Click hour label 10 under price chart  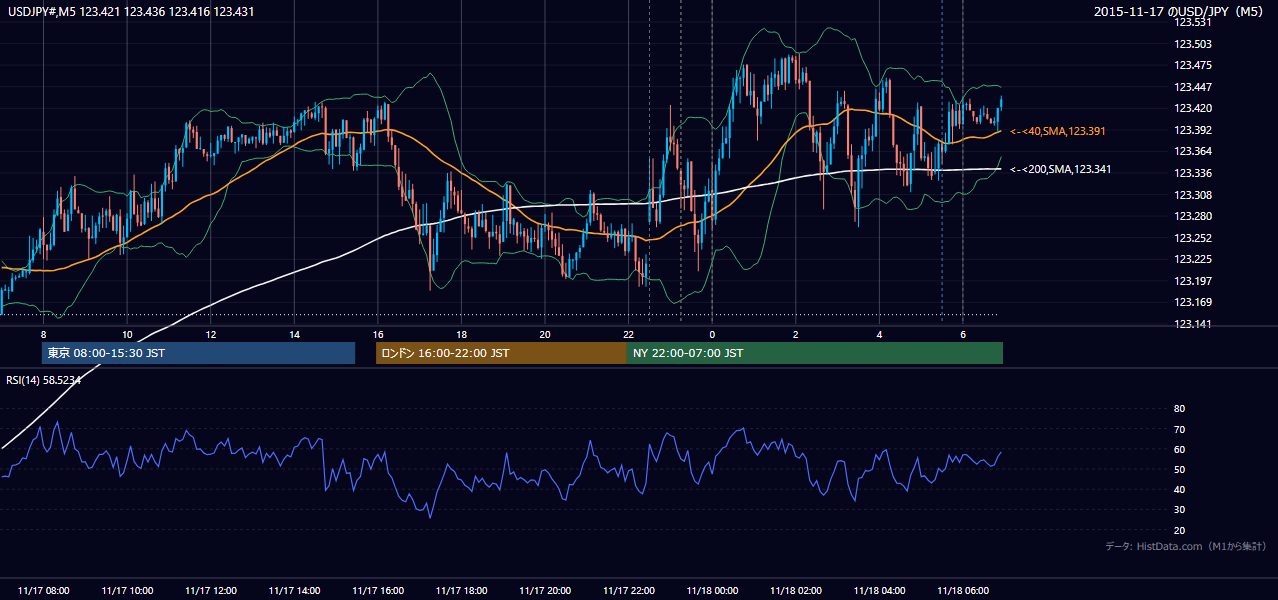pos(127,334)
